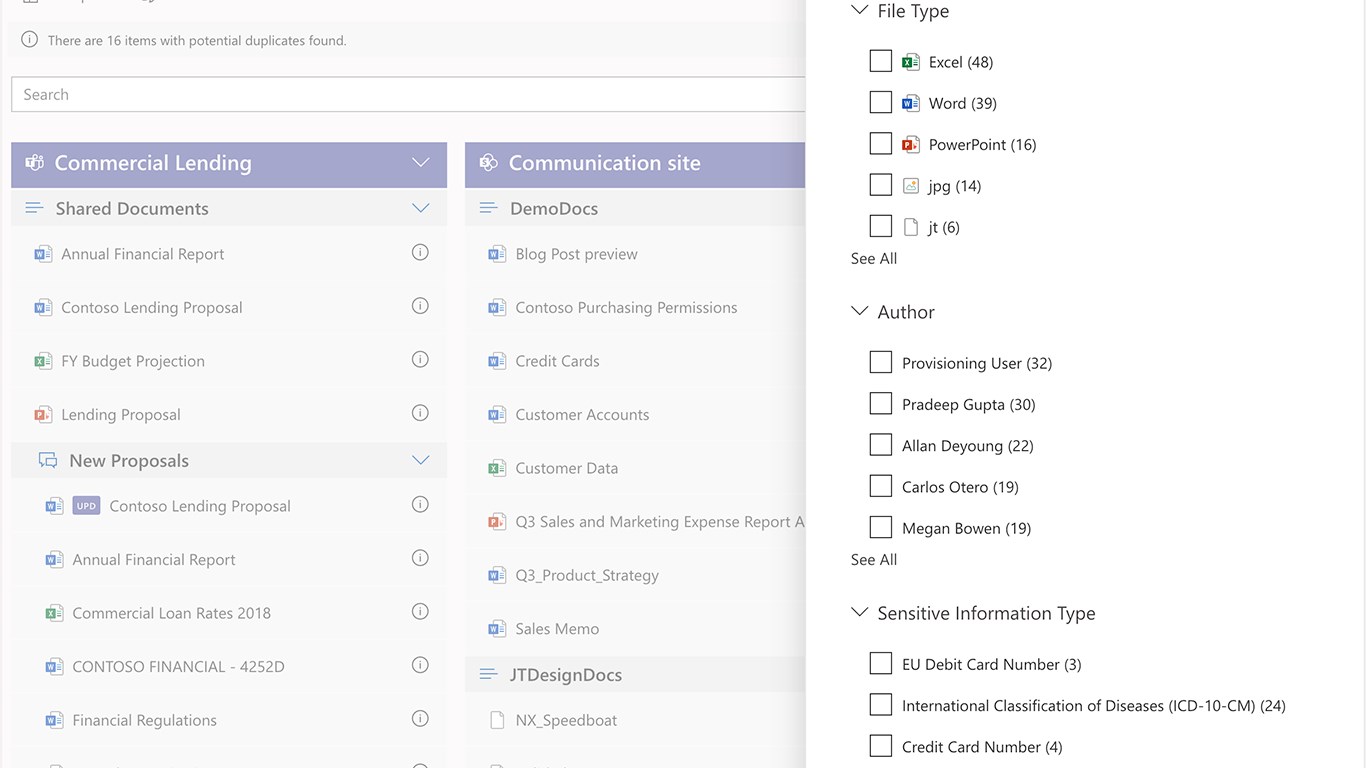Viewport: 1366px width, 768px height.
Task: Collapse the Commercial Lending group
Action: click(421, 163)
